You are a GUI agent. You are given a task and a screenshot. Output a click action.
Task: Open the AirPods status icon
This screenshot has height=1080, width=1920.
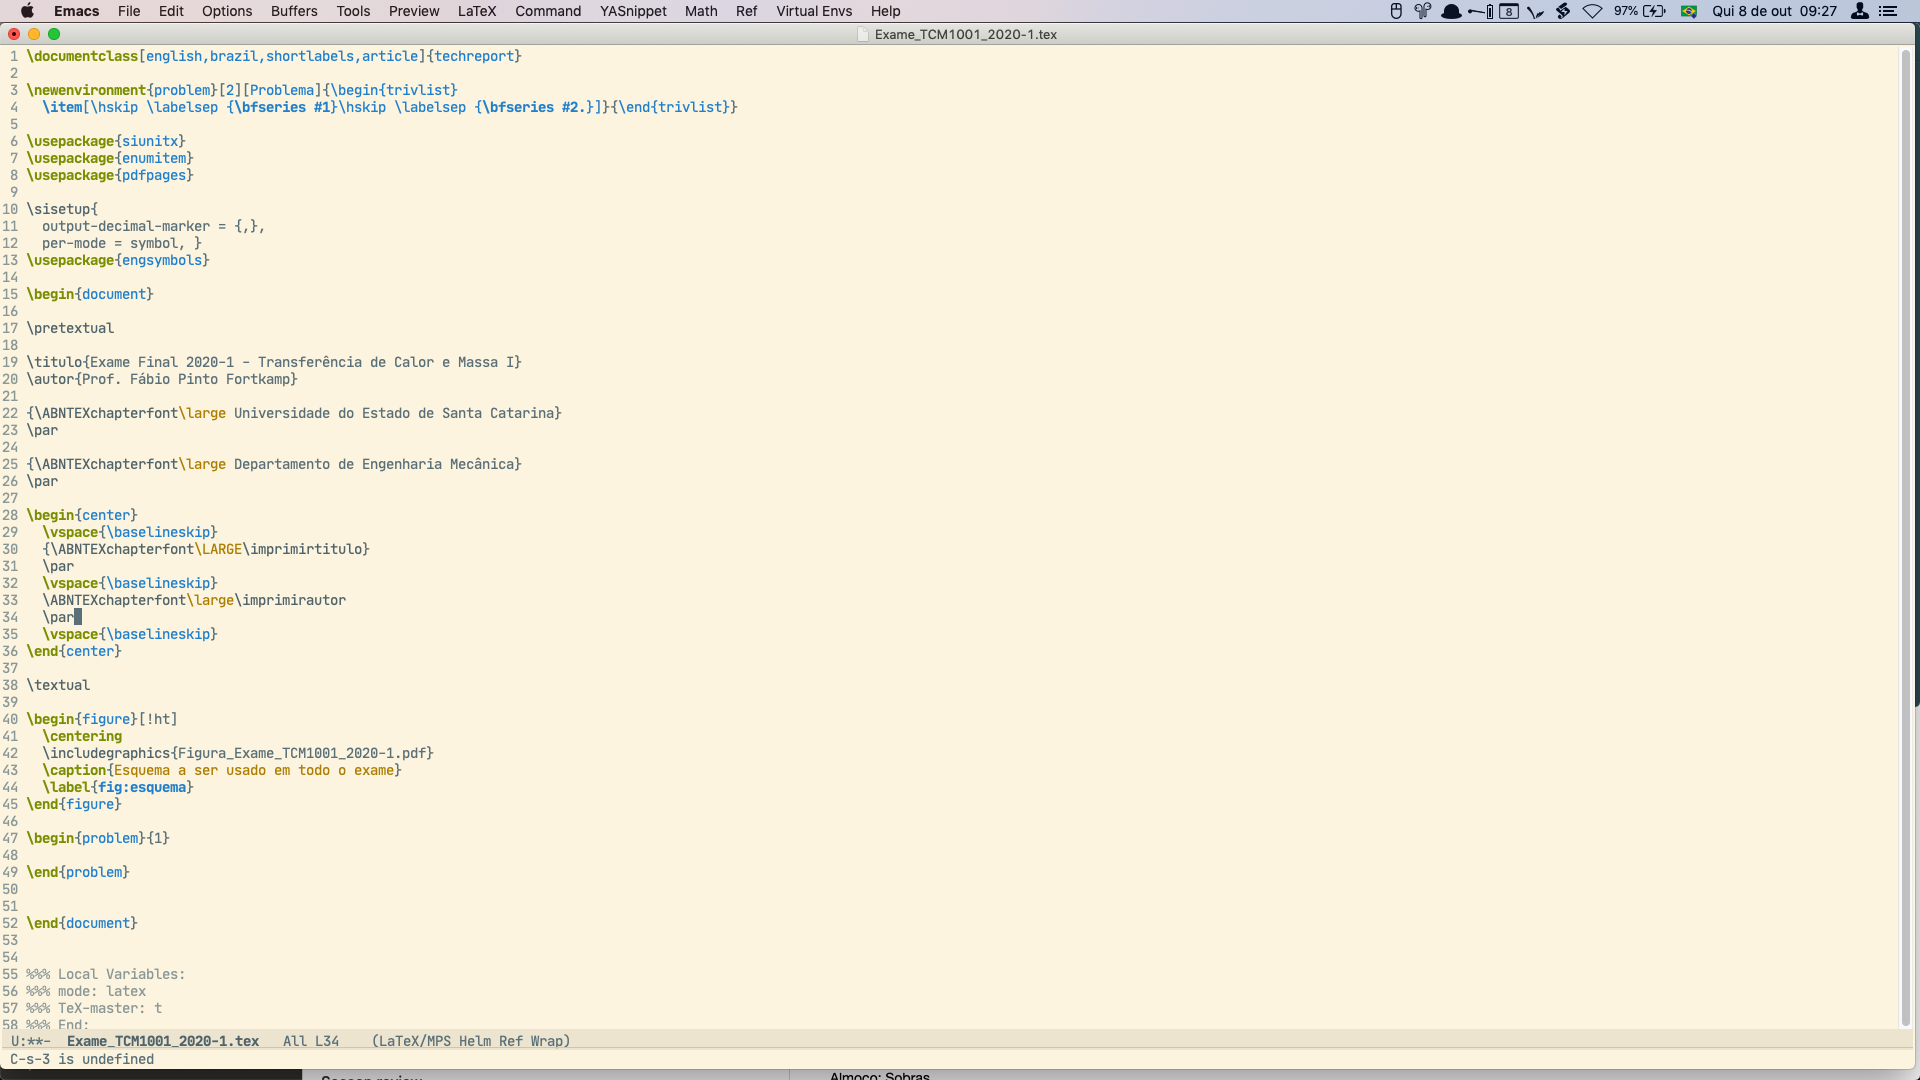pos(1422,11)
